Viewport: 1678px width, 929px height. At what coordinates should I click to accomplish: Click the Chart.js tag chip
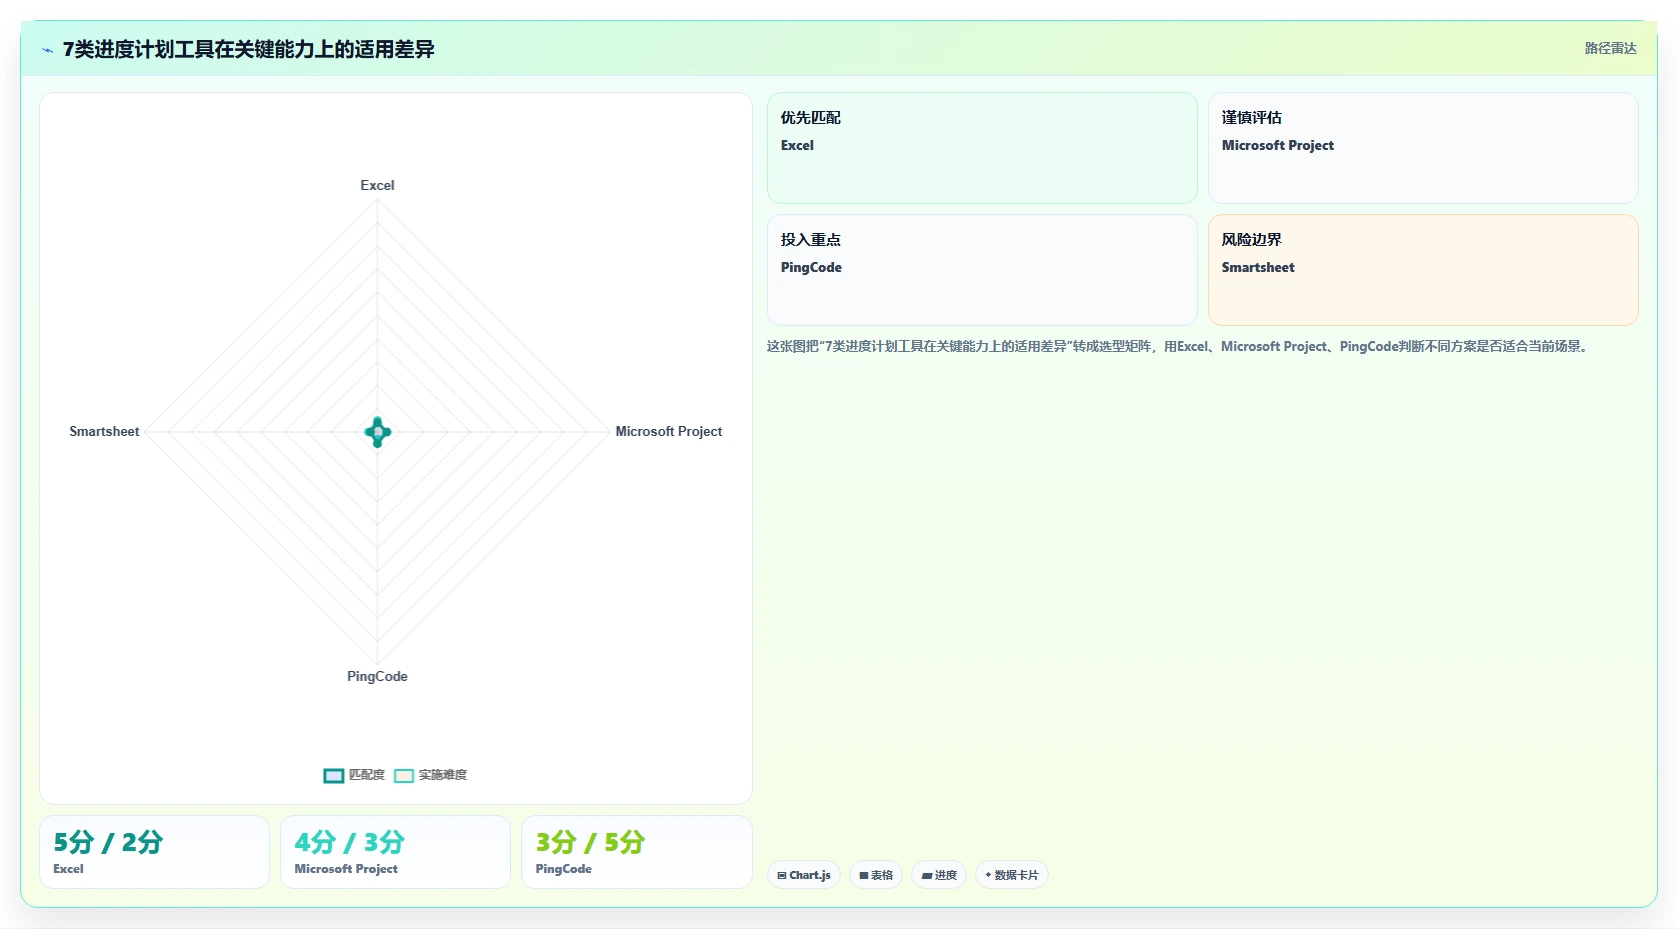point(804,875)
